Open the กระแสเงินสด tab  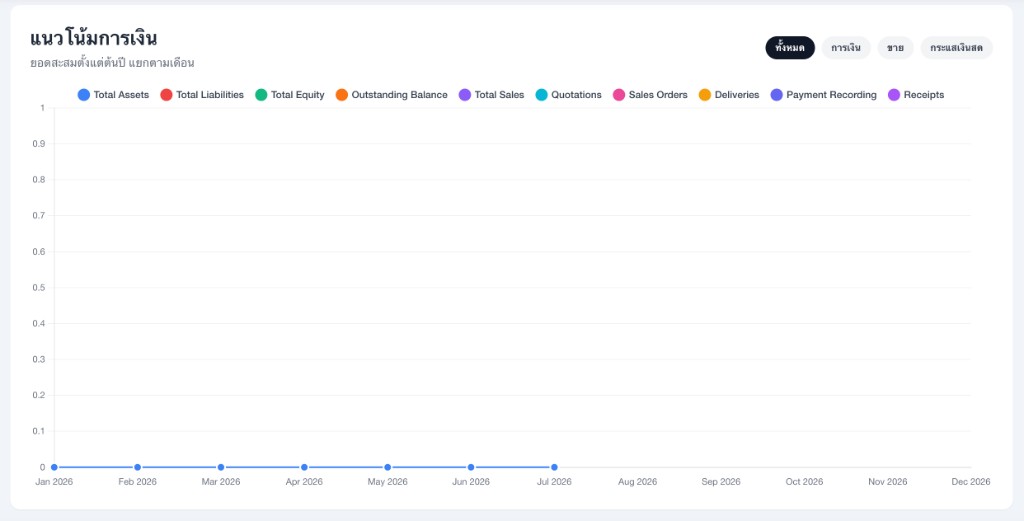pyautogui.click(x=956, y=48)
